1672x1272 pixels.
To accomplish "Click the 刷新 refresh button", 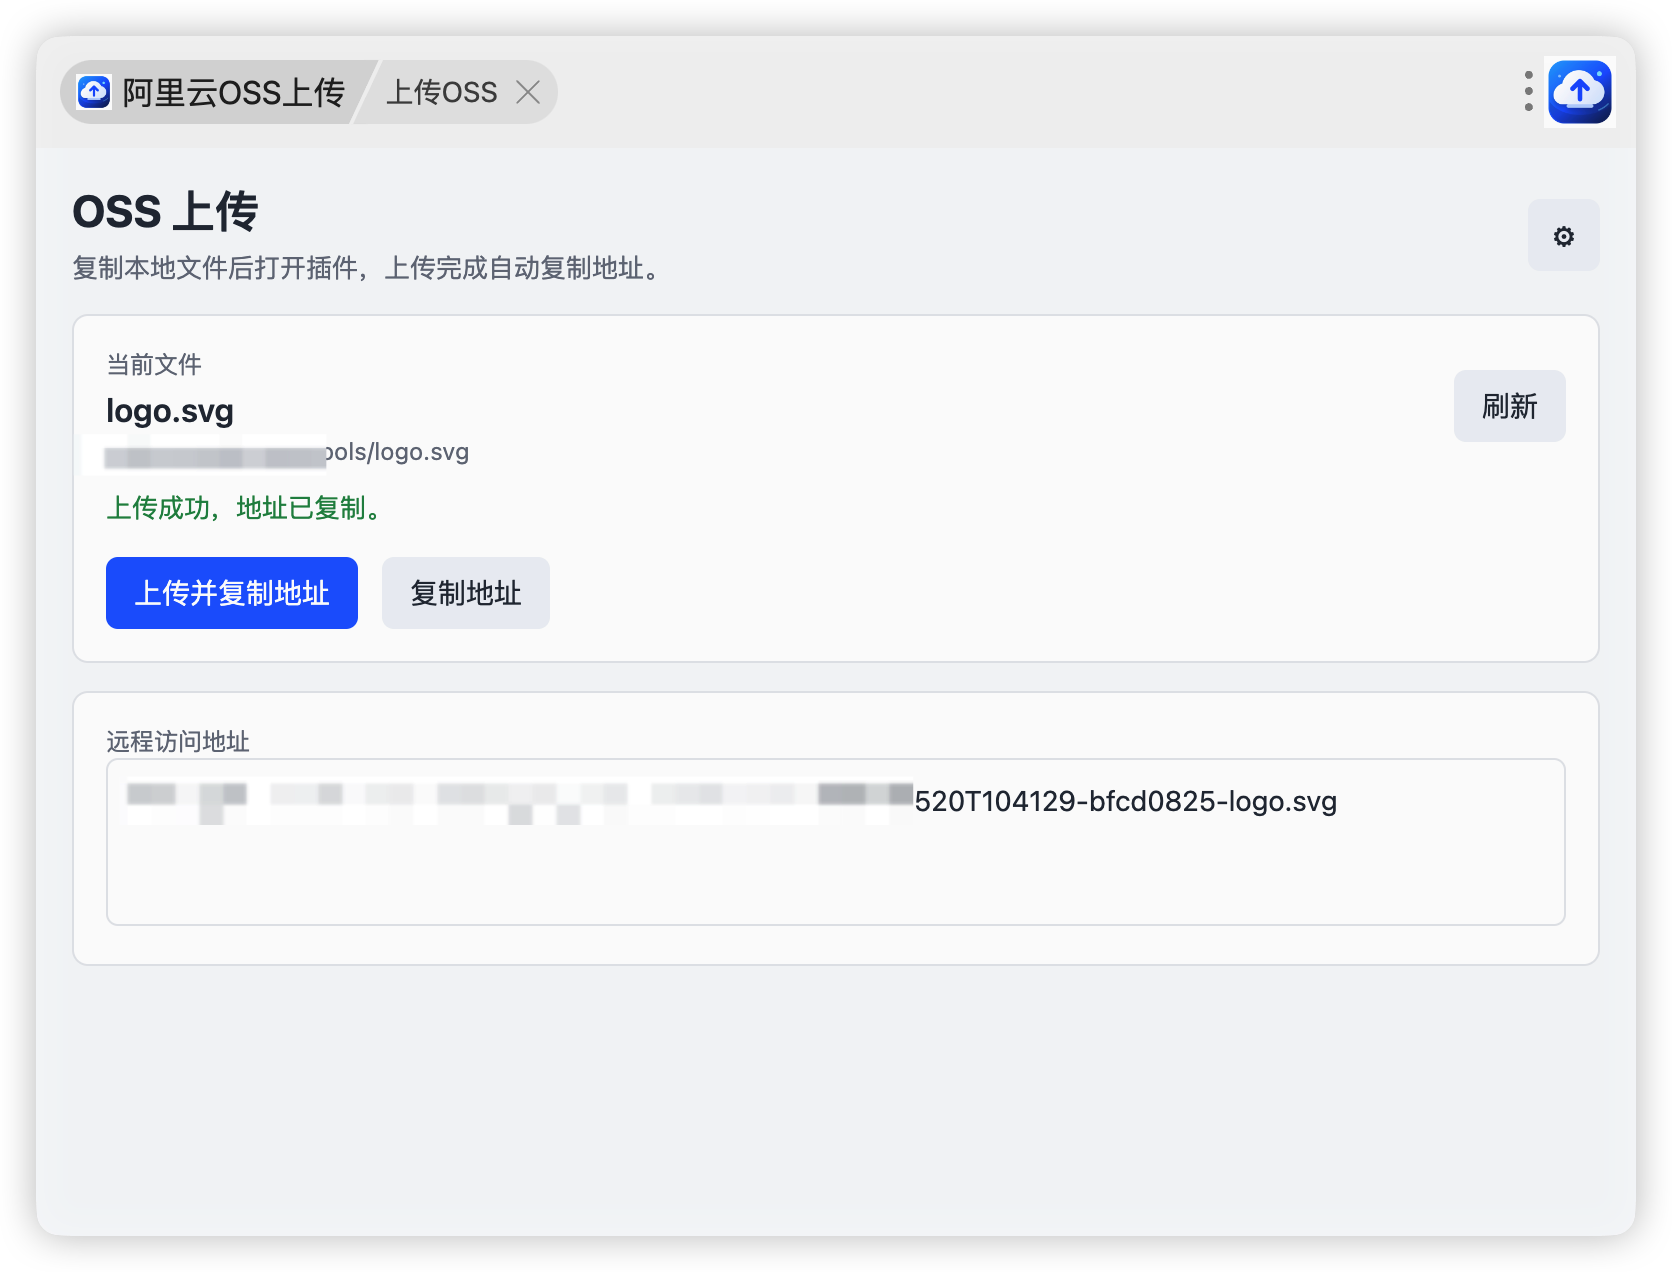I will [x=1509, y=406].
